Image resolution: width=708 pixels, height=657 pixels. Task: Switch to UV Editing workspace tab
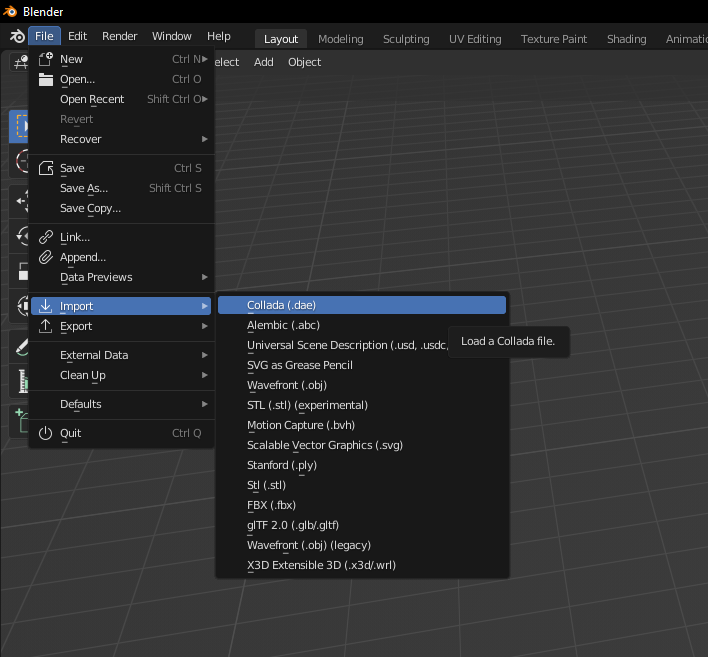[x=475, y=39]
